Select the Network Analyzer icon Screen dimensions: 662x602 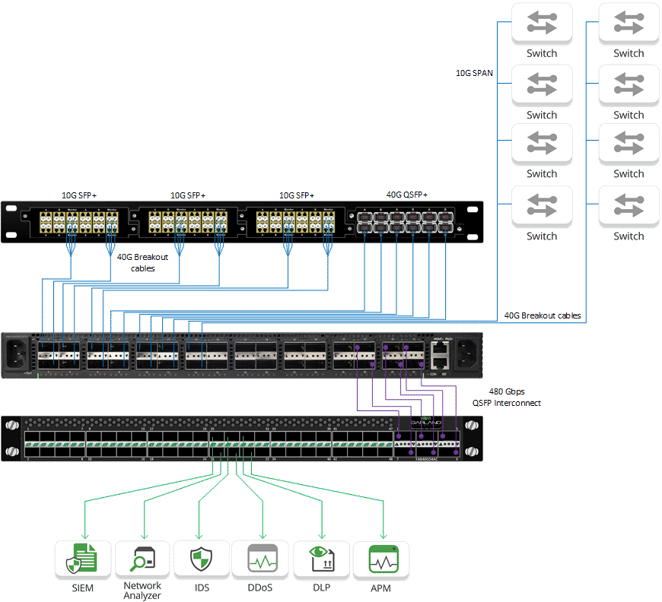pos(143,559)
